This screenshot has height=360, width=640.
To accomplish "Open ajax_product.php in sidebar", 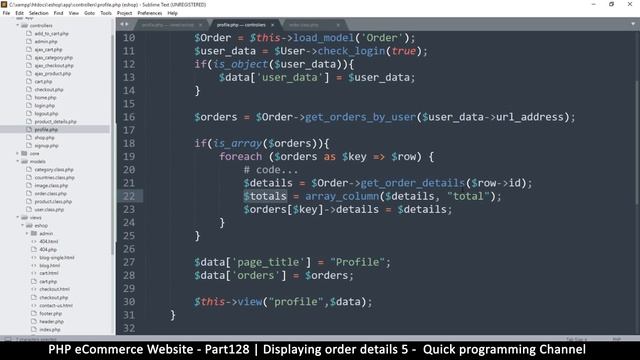I will (53, 73).
